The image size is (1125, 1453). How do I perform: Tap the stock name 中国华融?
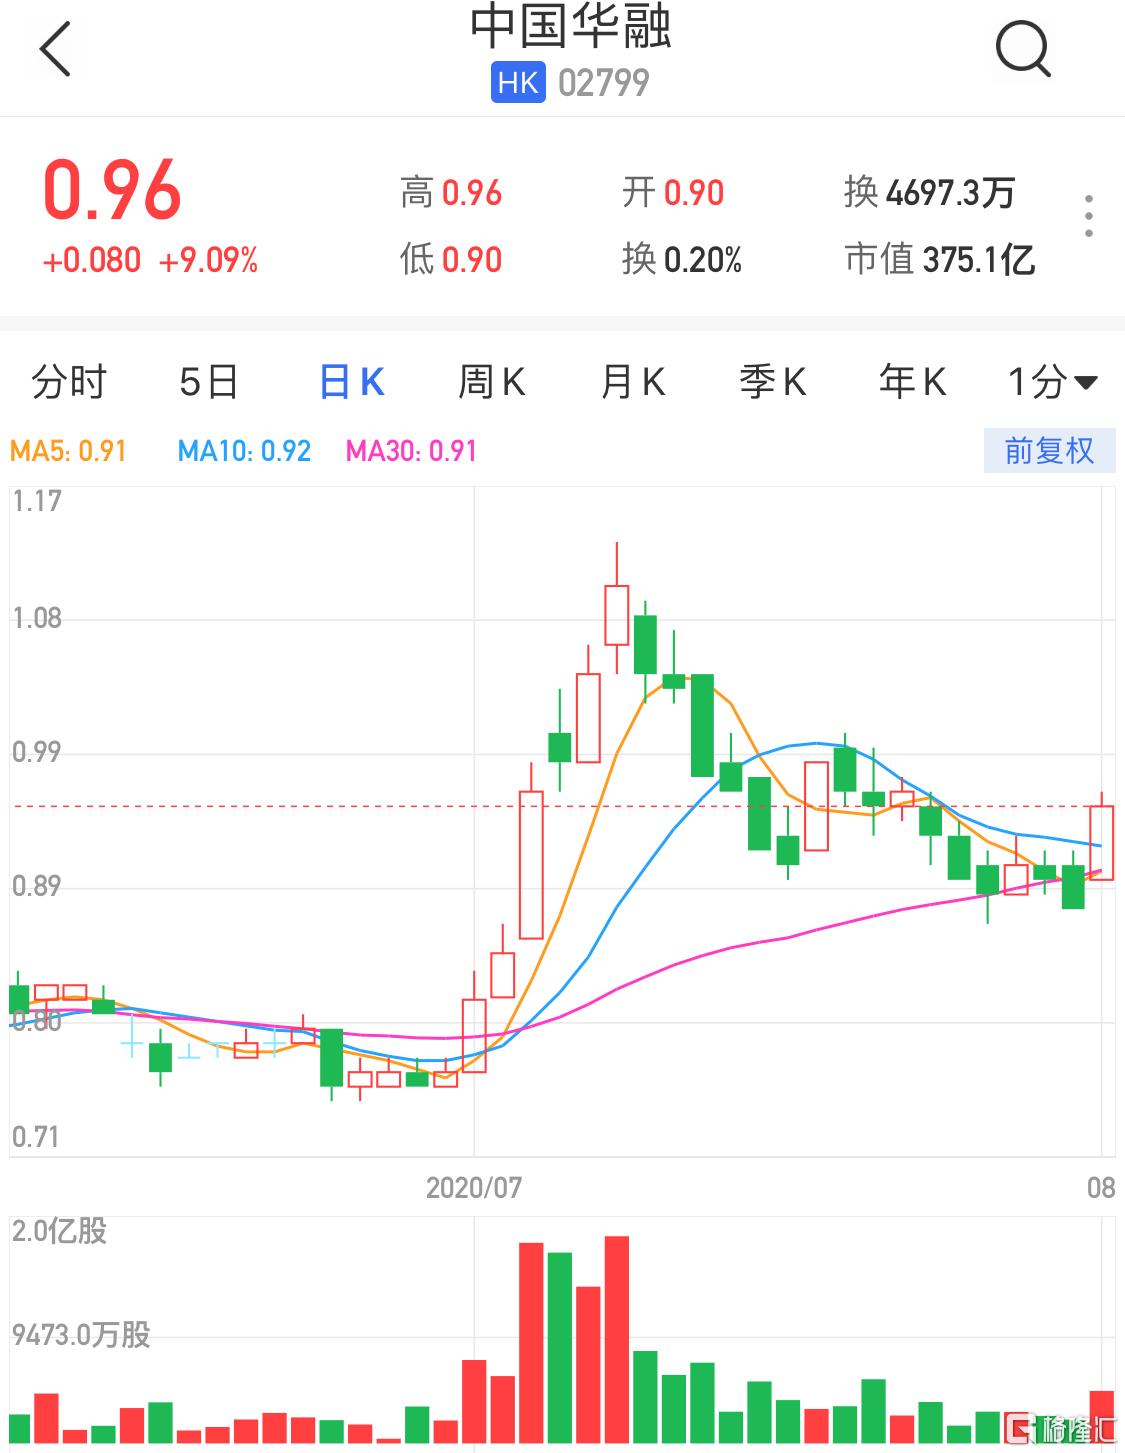571,28
